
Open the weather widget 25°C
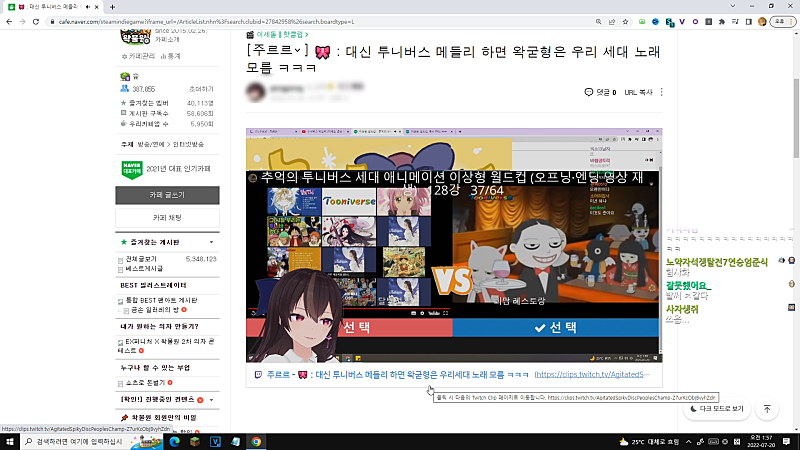[649, 442]
